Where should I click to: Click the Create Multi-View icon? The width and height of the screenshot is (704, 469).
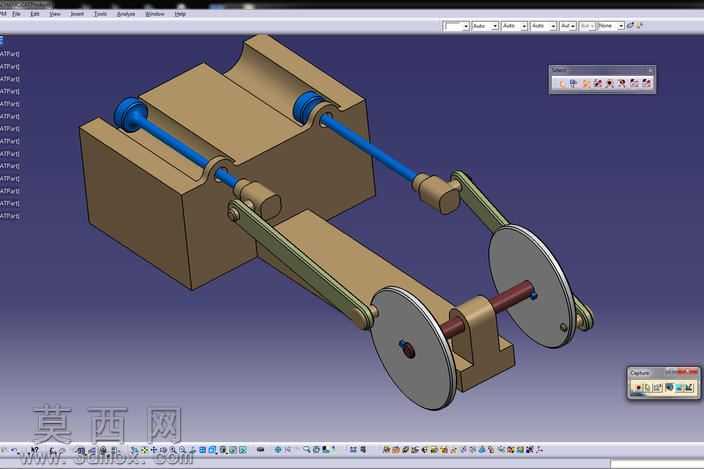(x=202, y=450)
